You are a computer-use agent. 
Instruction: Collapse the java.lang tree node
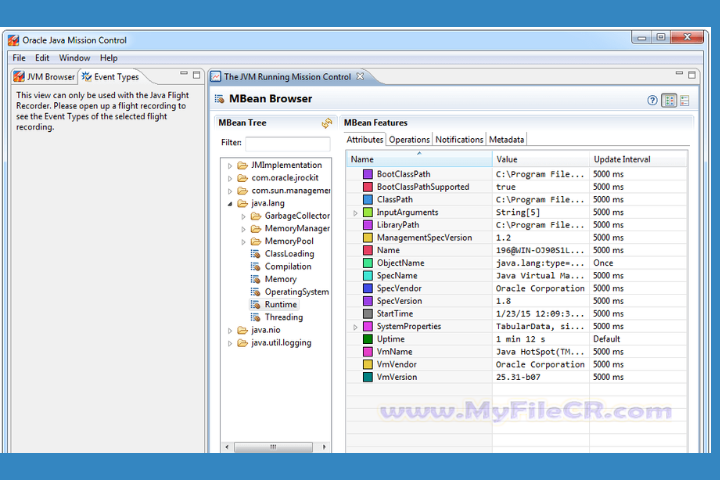230,204
